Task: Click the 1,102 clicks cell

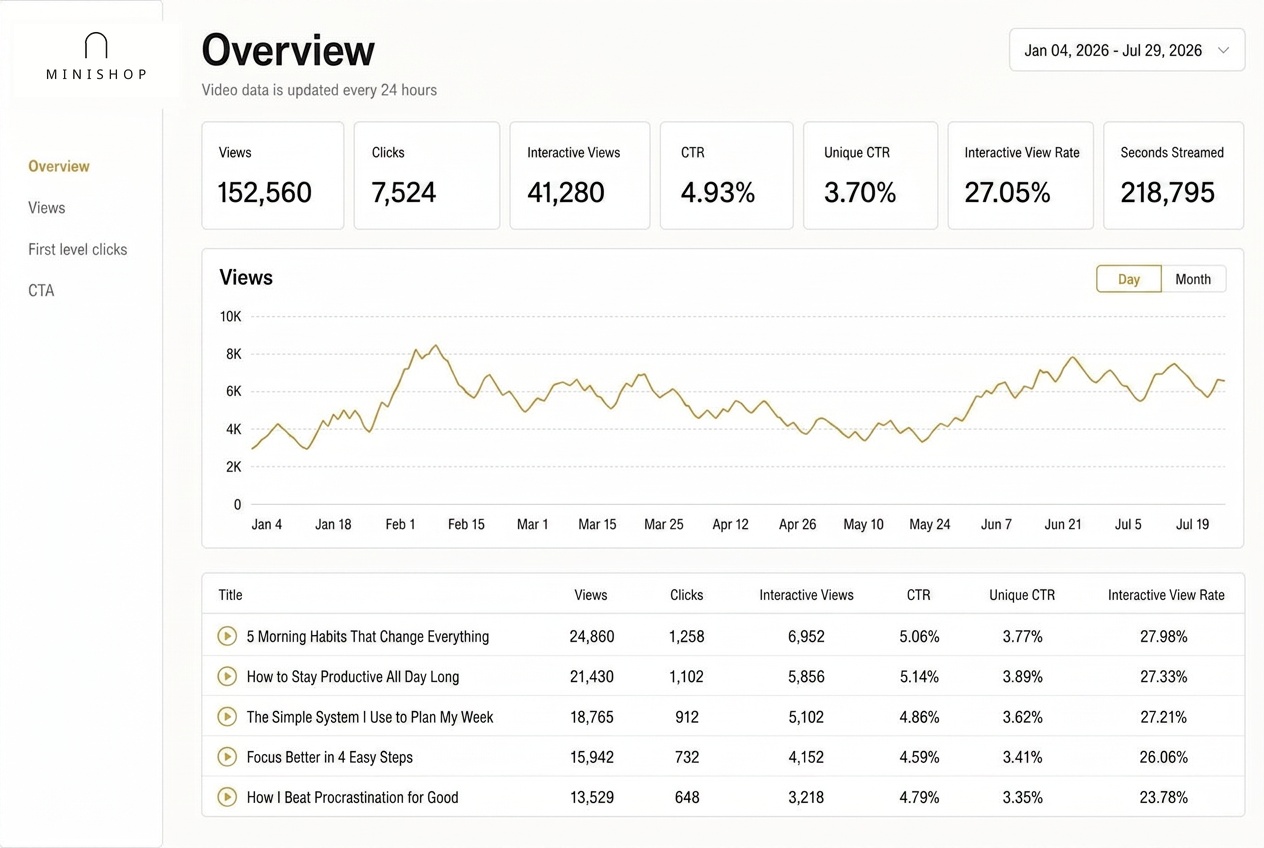Action: 686,677
